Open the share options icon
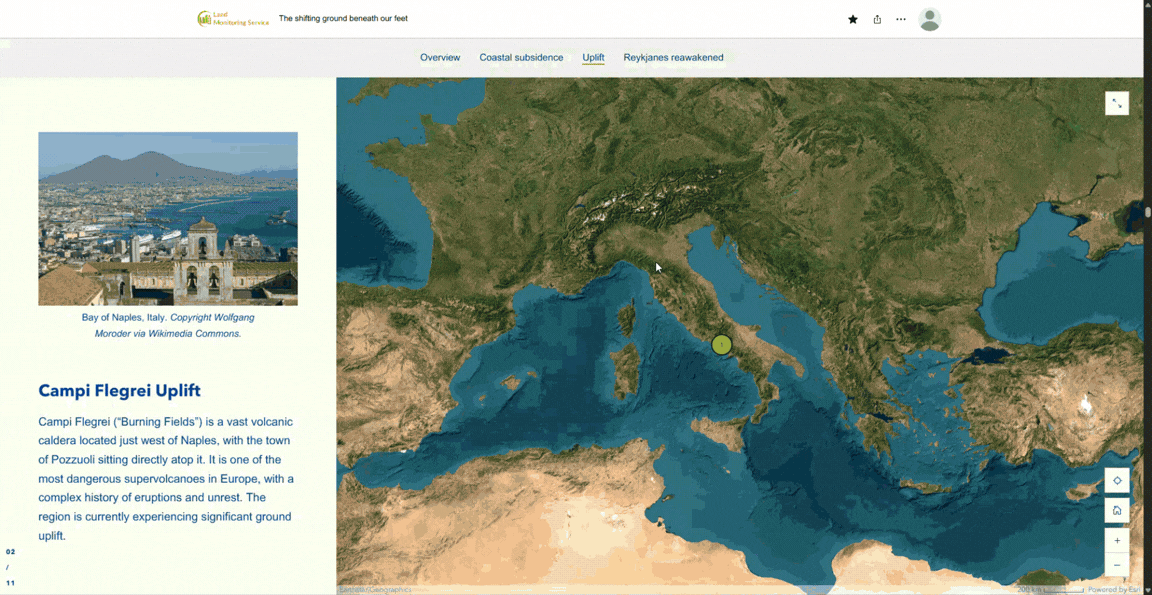This screenshot has height=595, width=1152. tap(876, 19)
